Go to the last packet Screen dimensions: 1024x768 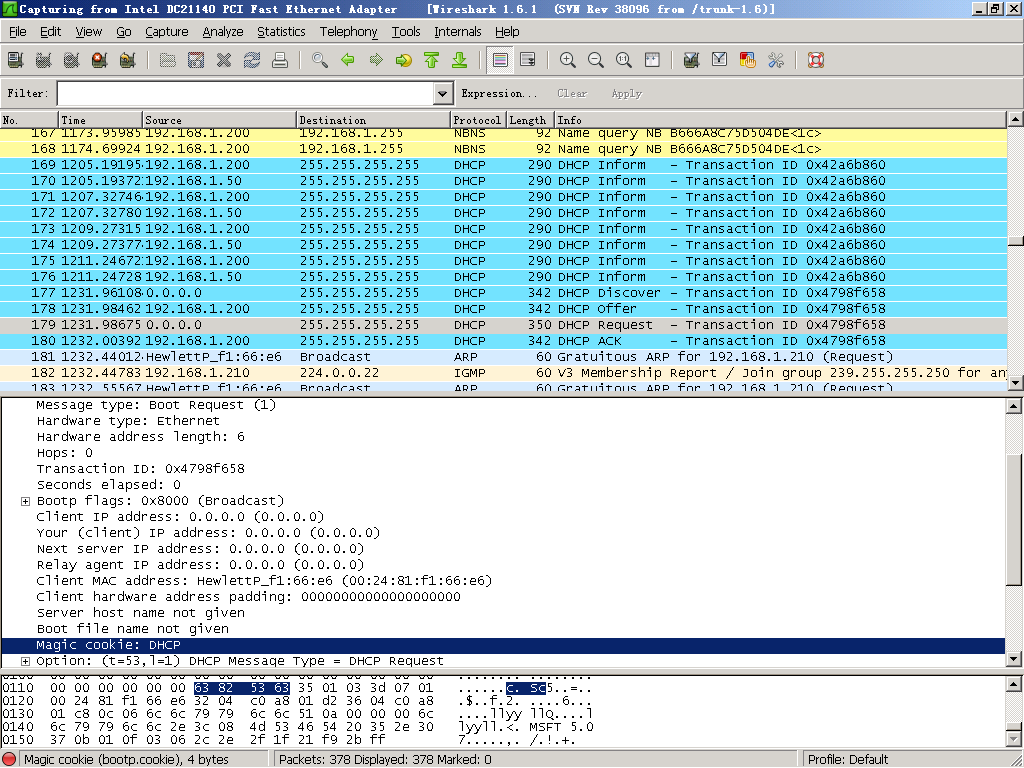tap(460, 60)
